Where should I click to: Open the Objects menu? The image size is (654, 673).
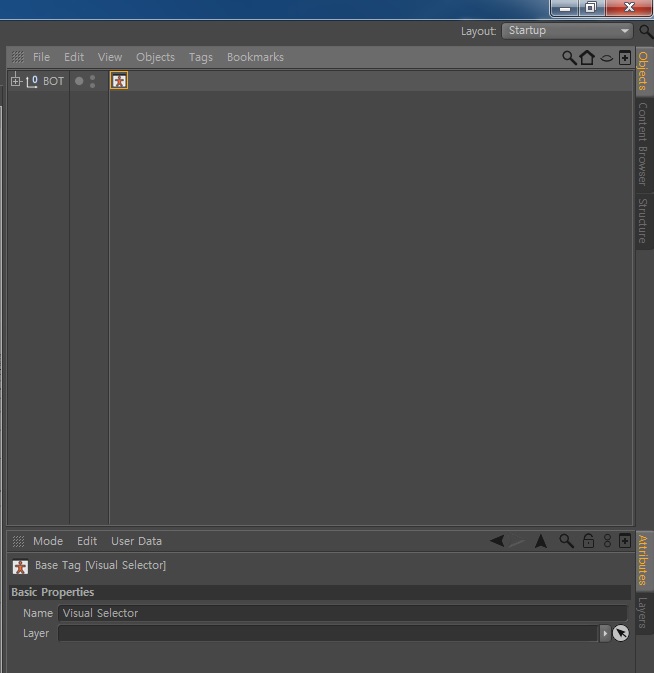coord(155,57)
